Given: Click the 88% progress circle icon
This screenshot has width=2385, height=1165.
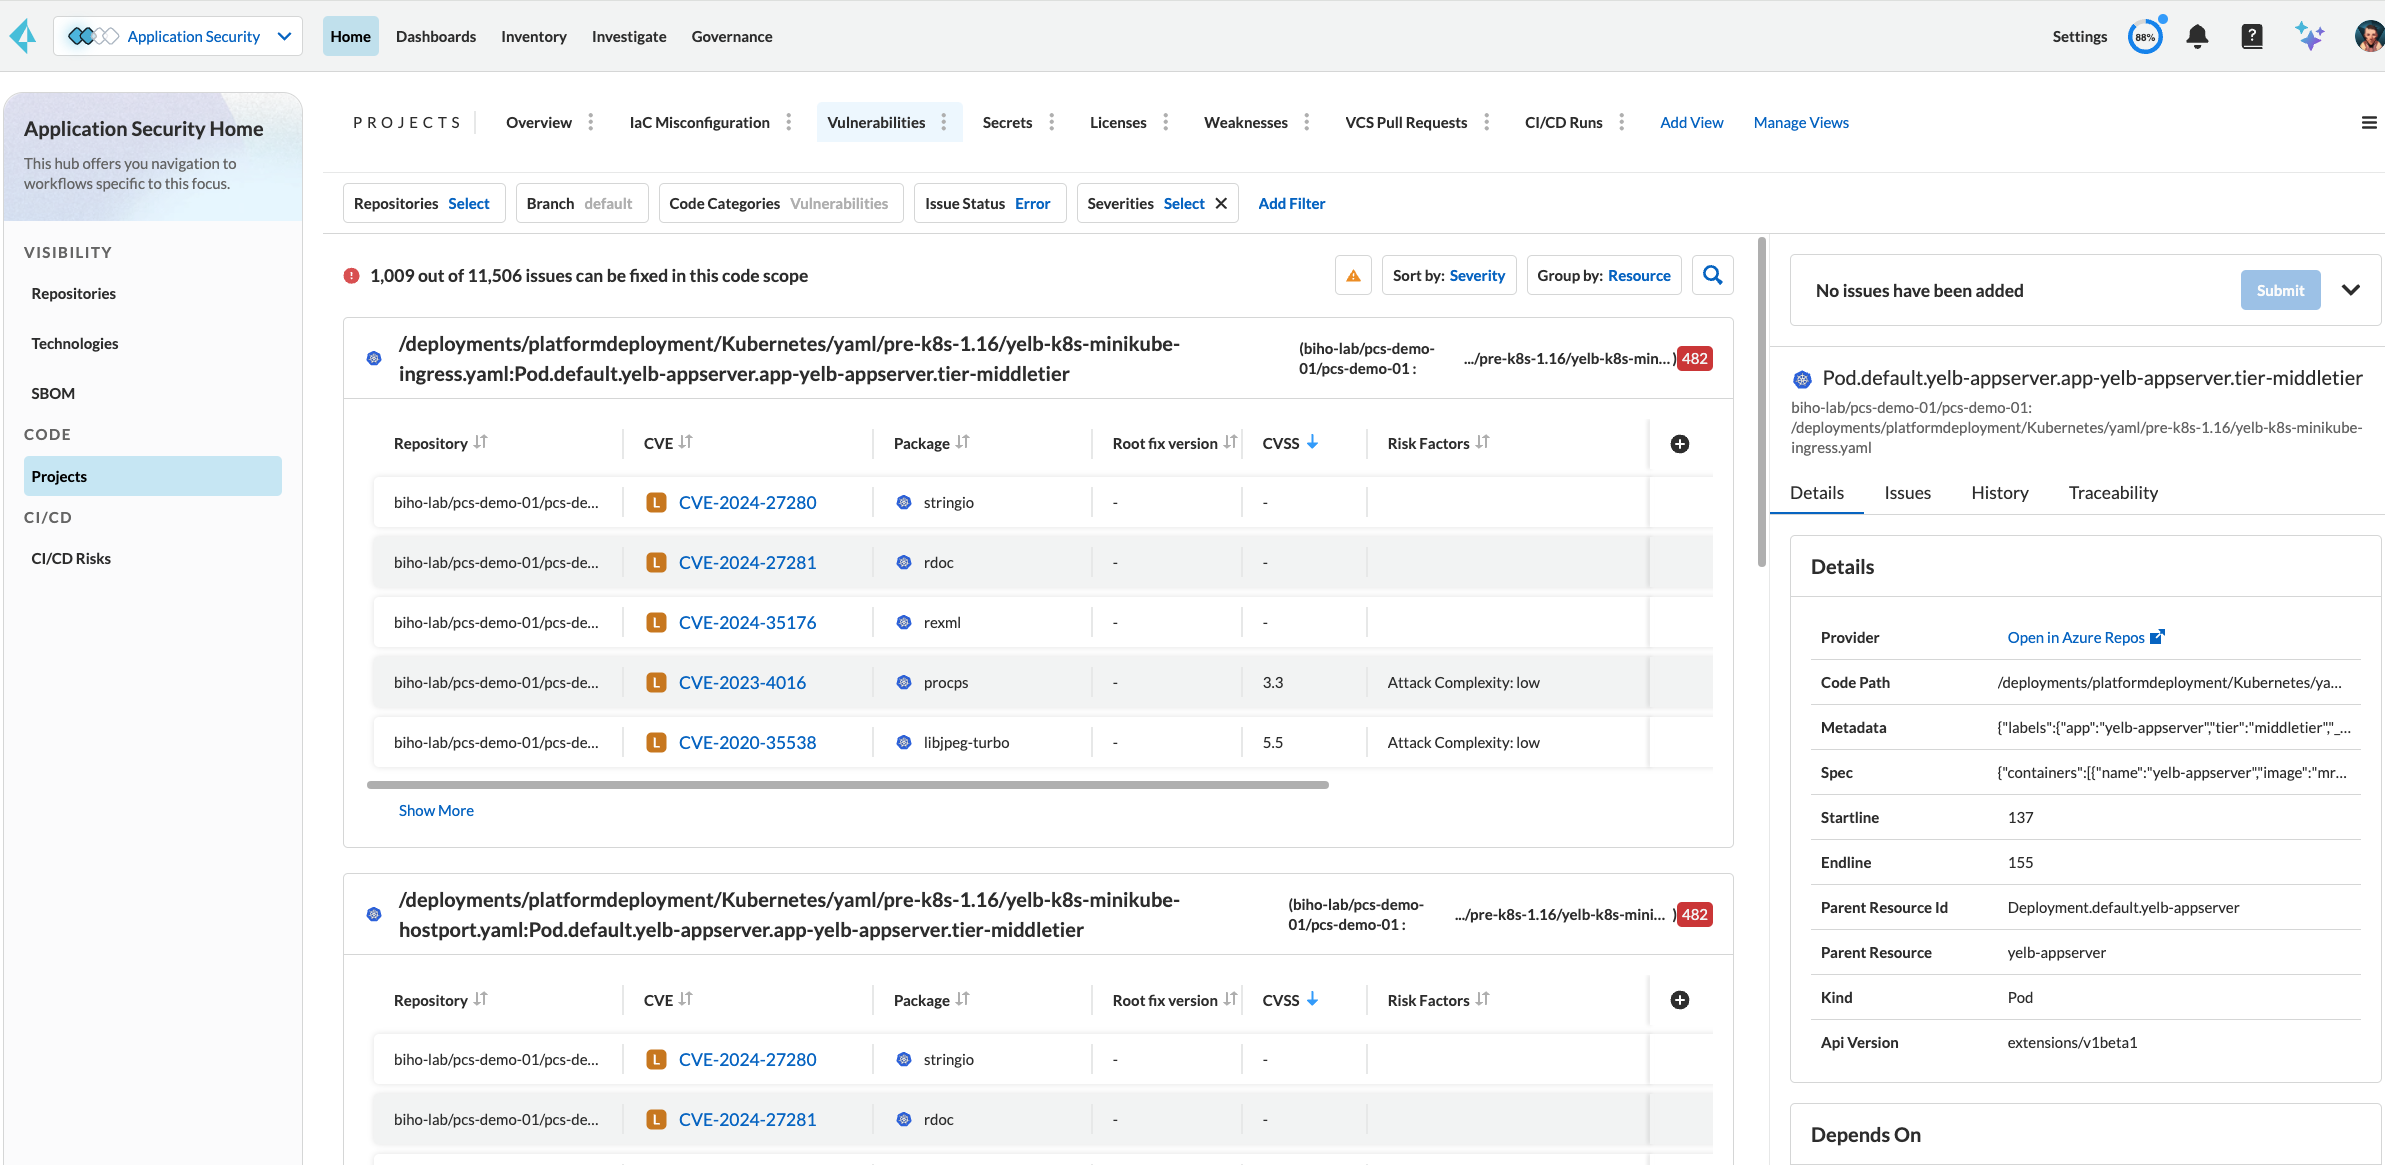Looking at the screenshot, I should coord(2144,37).
